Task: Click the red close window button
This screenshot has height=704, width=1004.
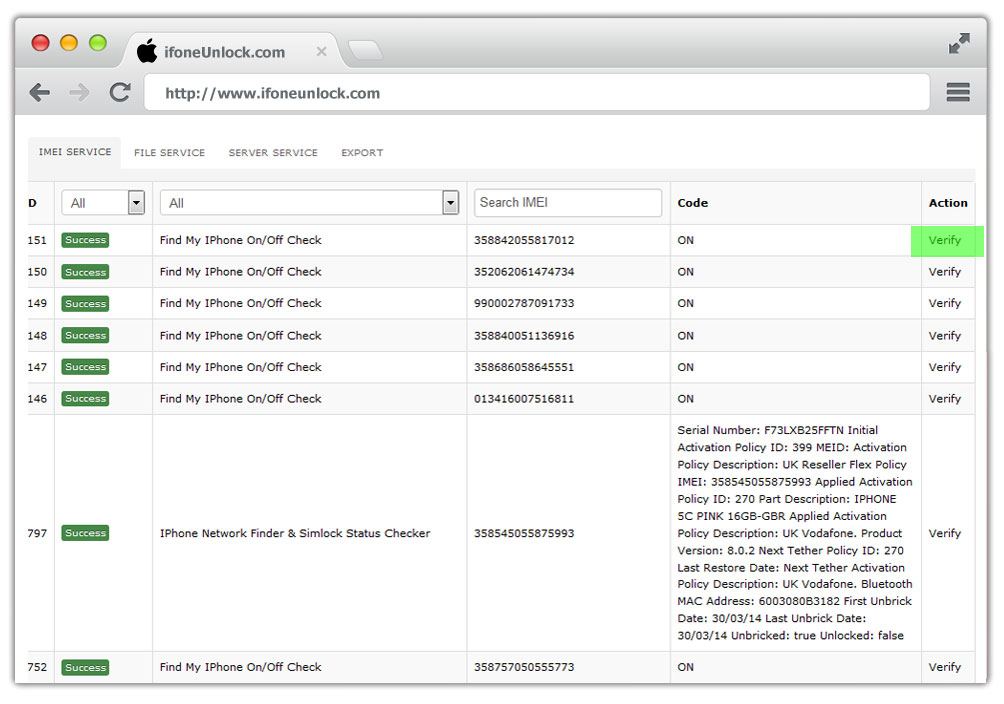Action: pos(40,43)
